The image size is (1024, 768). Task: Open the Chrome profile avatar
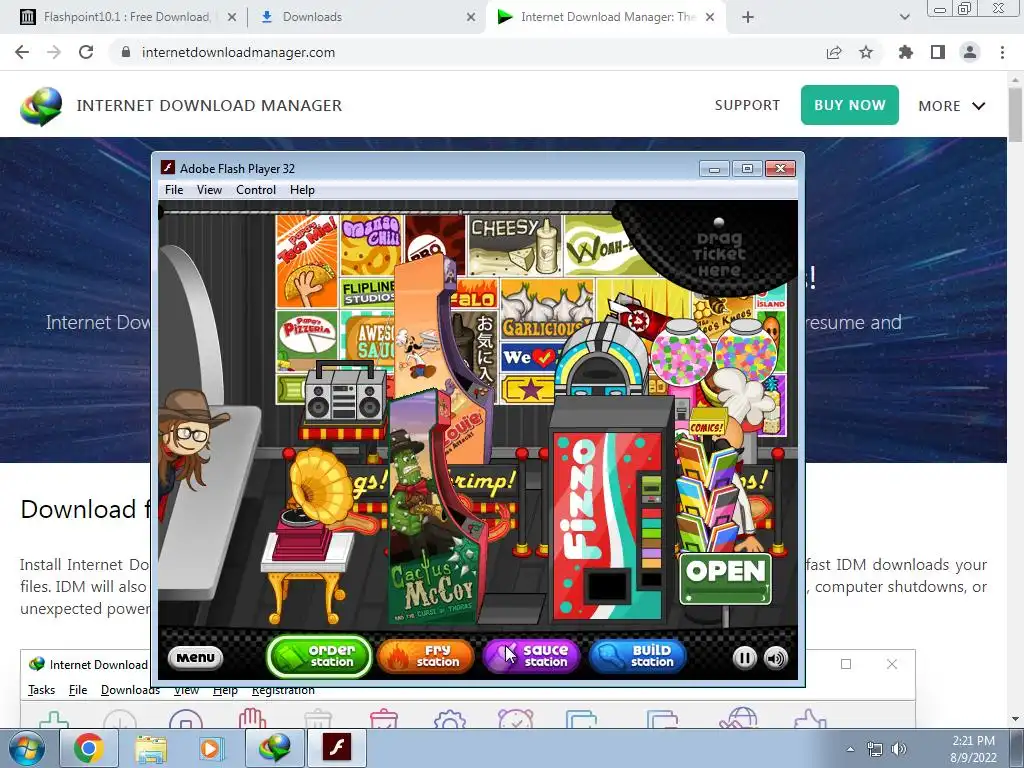click(970, 52)
